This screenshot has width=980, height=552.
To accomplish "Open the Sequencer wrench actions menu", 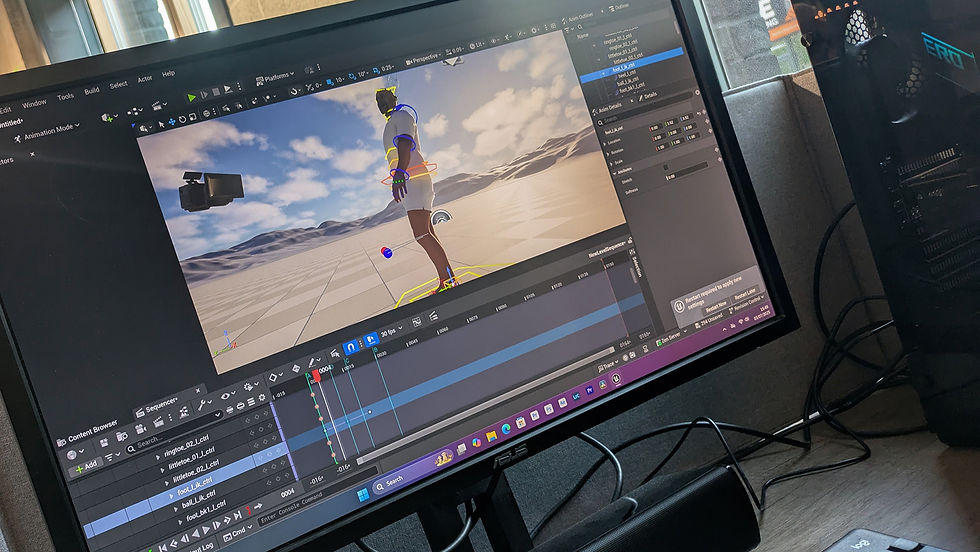I will coord(204,406).
